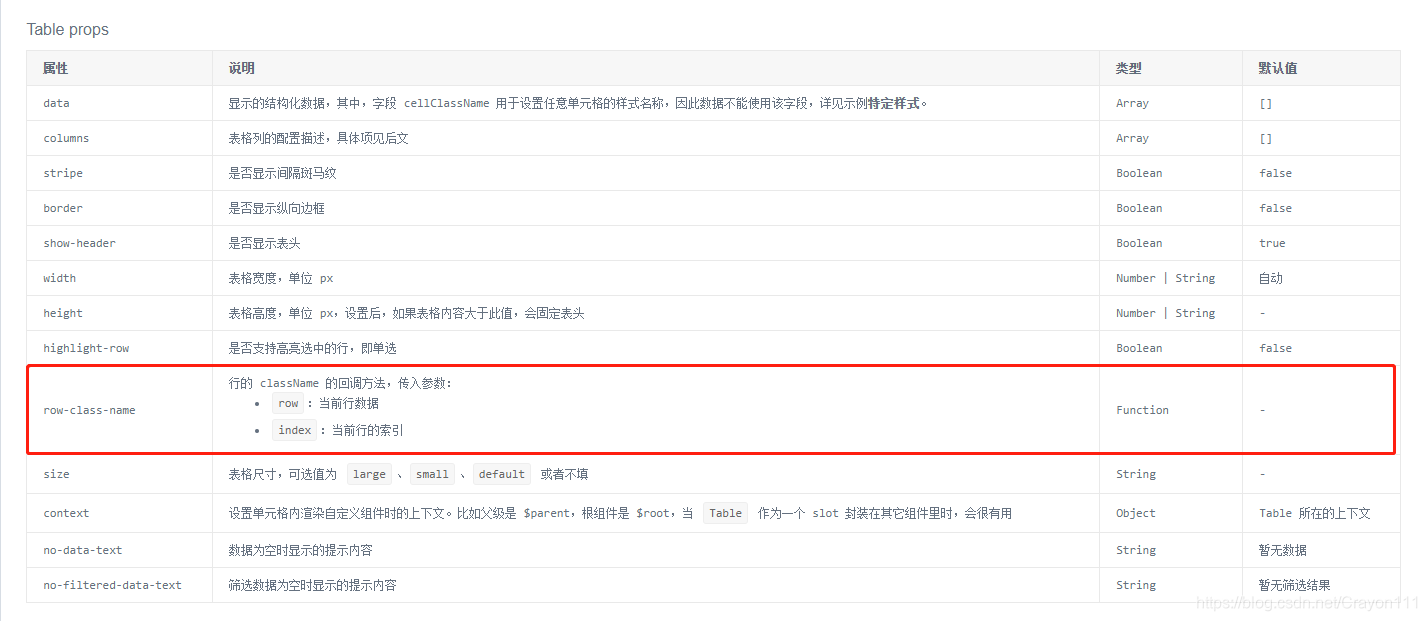Select the "stripe" property label
The image size is (1427, 621).
pyautogui.click(x=63, y=172)
